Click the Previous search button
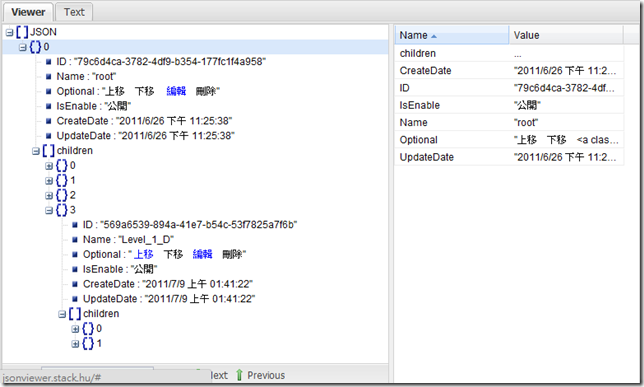Viewport: 644px width, 387px height. (x=261, y=375)
